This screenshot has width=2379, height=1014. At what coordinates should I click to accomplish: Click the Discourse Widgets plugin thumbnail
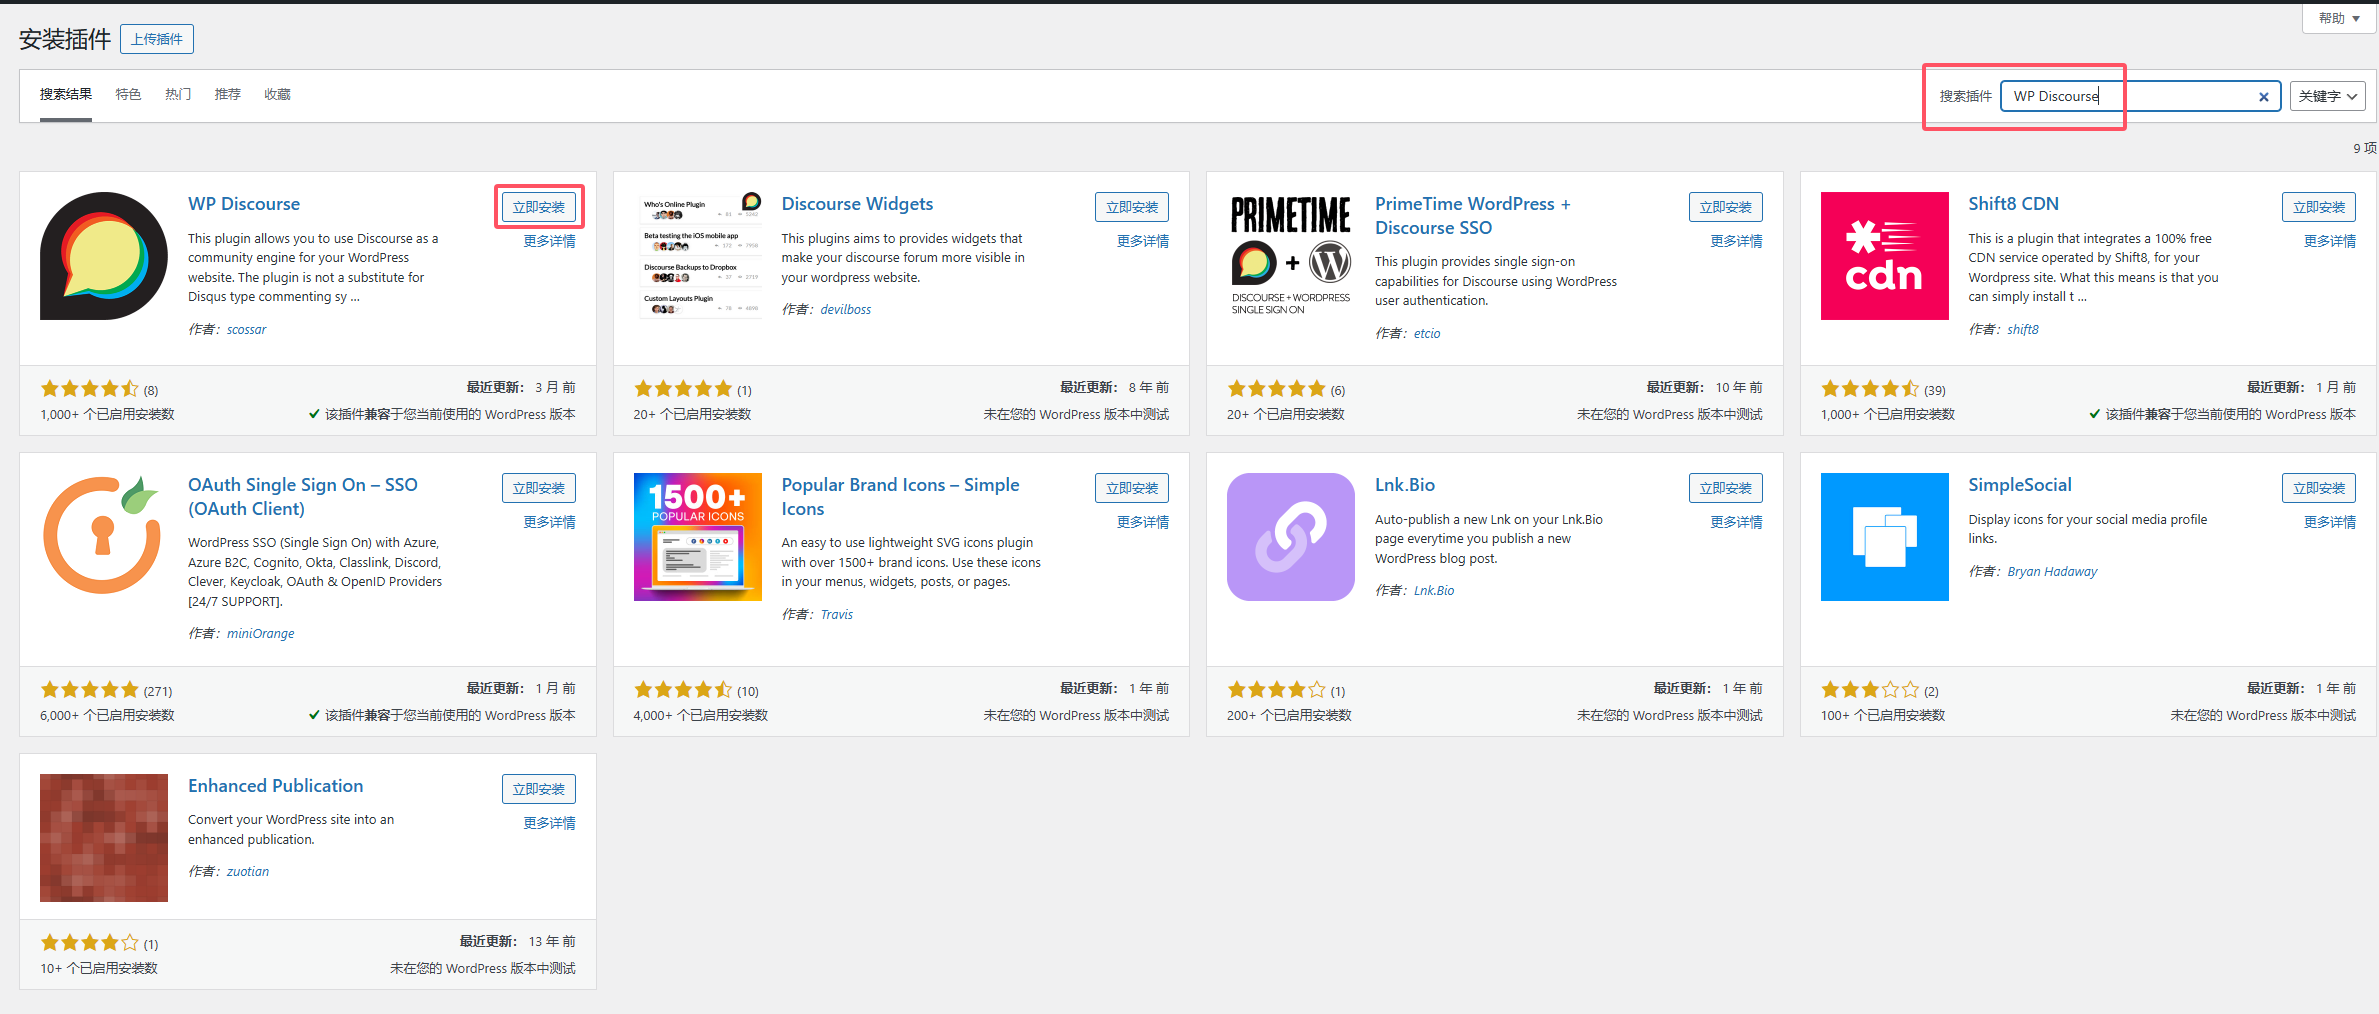tap(698, 256)
